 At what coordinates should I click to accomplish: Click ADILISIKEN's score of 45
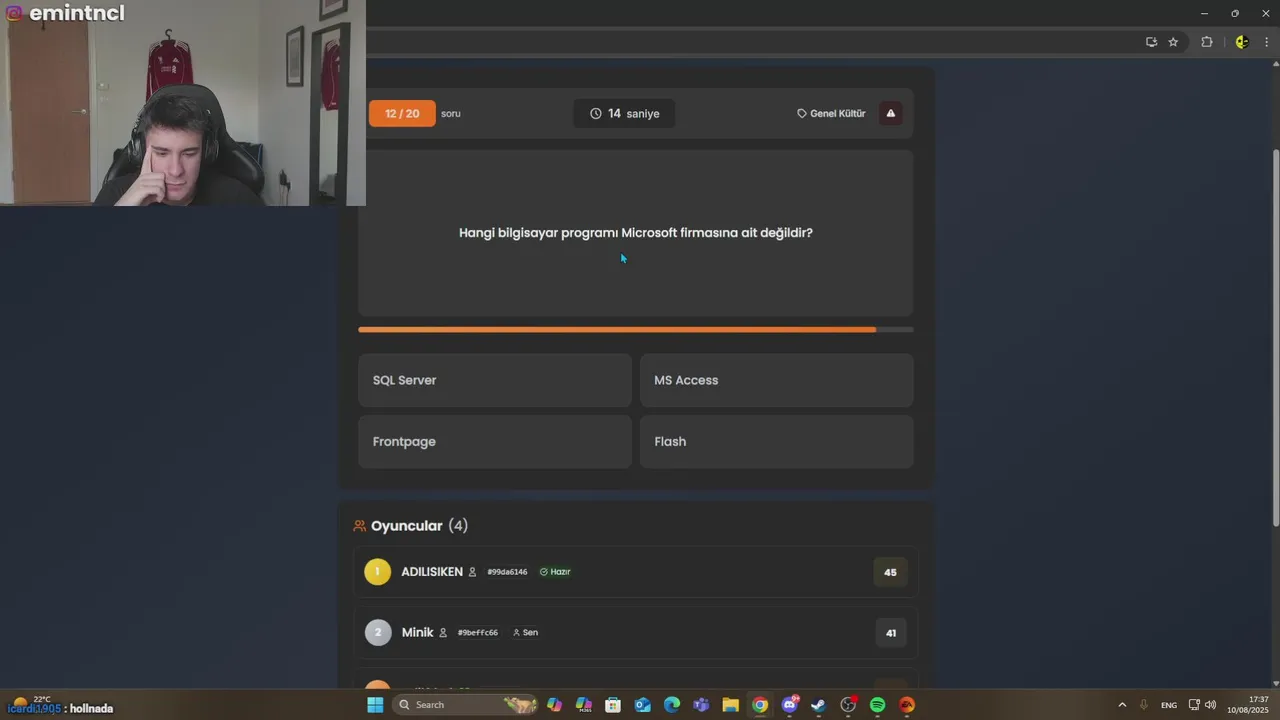click(890, 572)
